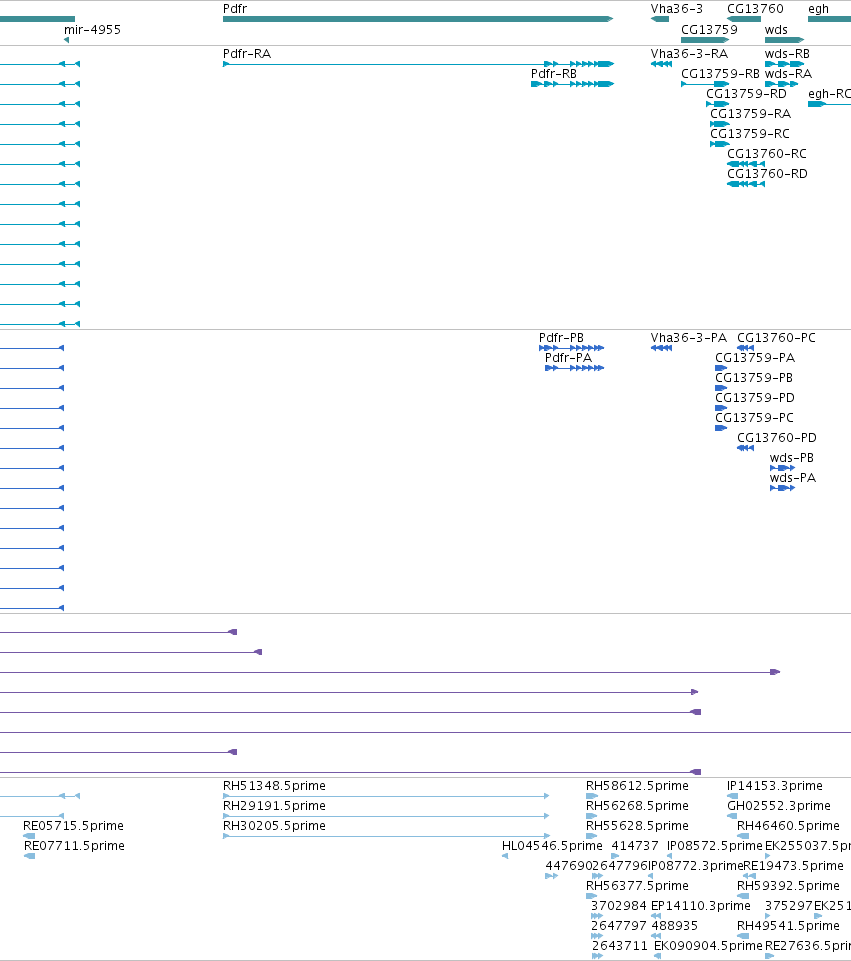Screen dimensions: 851x961
Task: Select the GH02552.3prime EST label
Action: pyautogui.click(x=779, y=806)
